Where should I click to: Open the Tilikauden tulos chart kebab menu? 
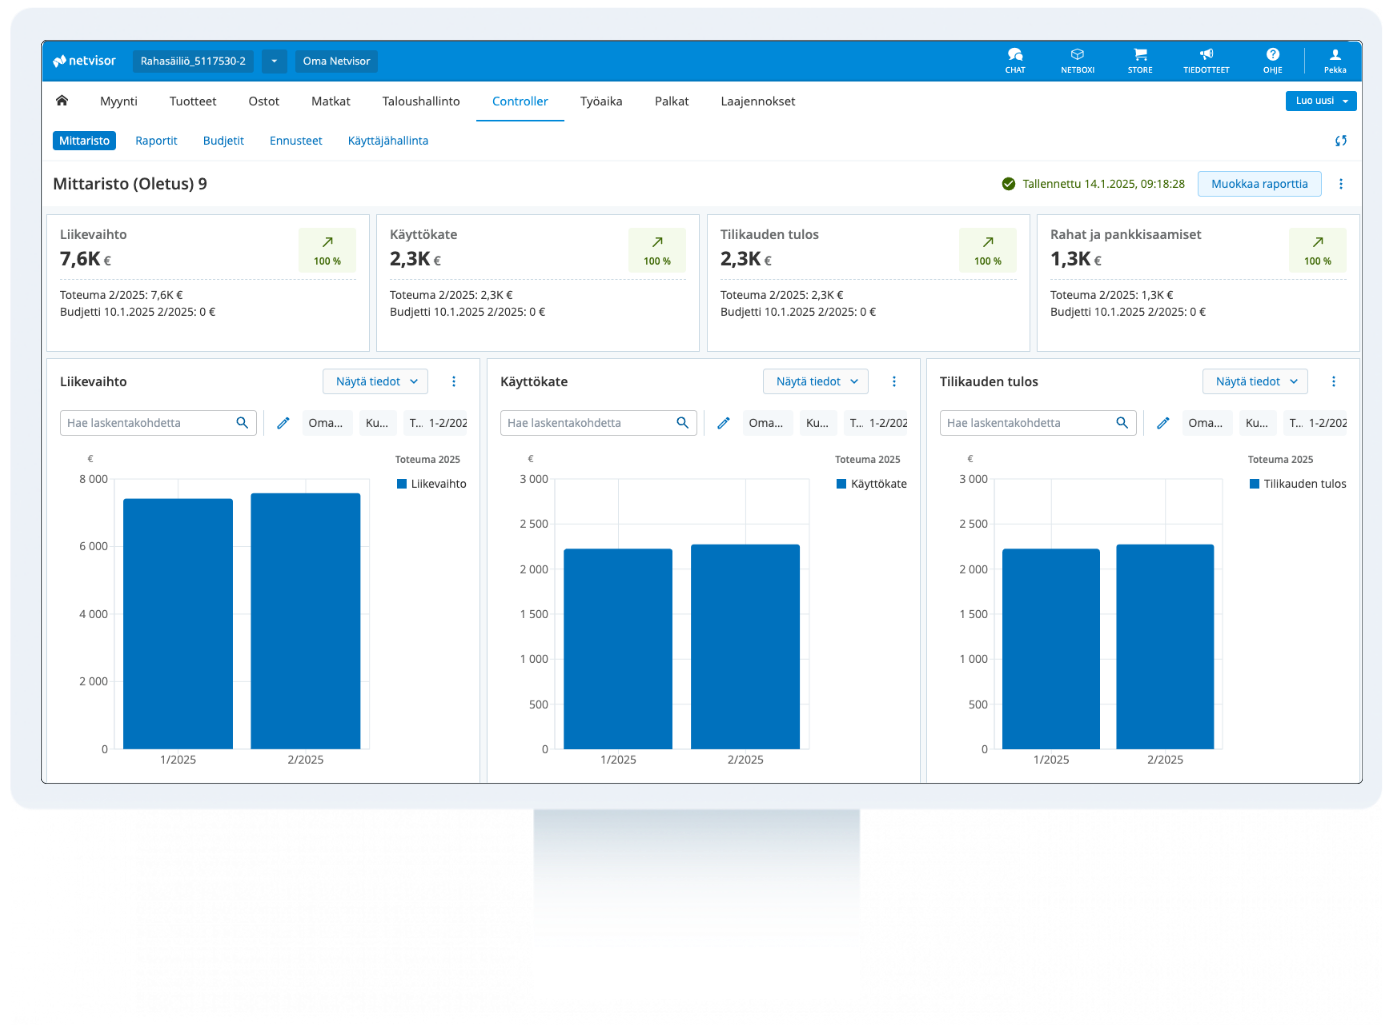coord(1334,382)
